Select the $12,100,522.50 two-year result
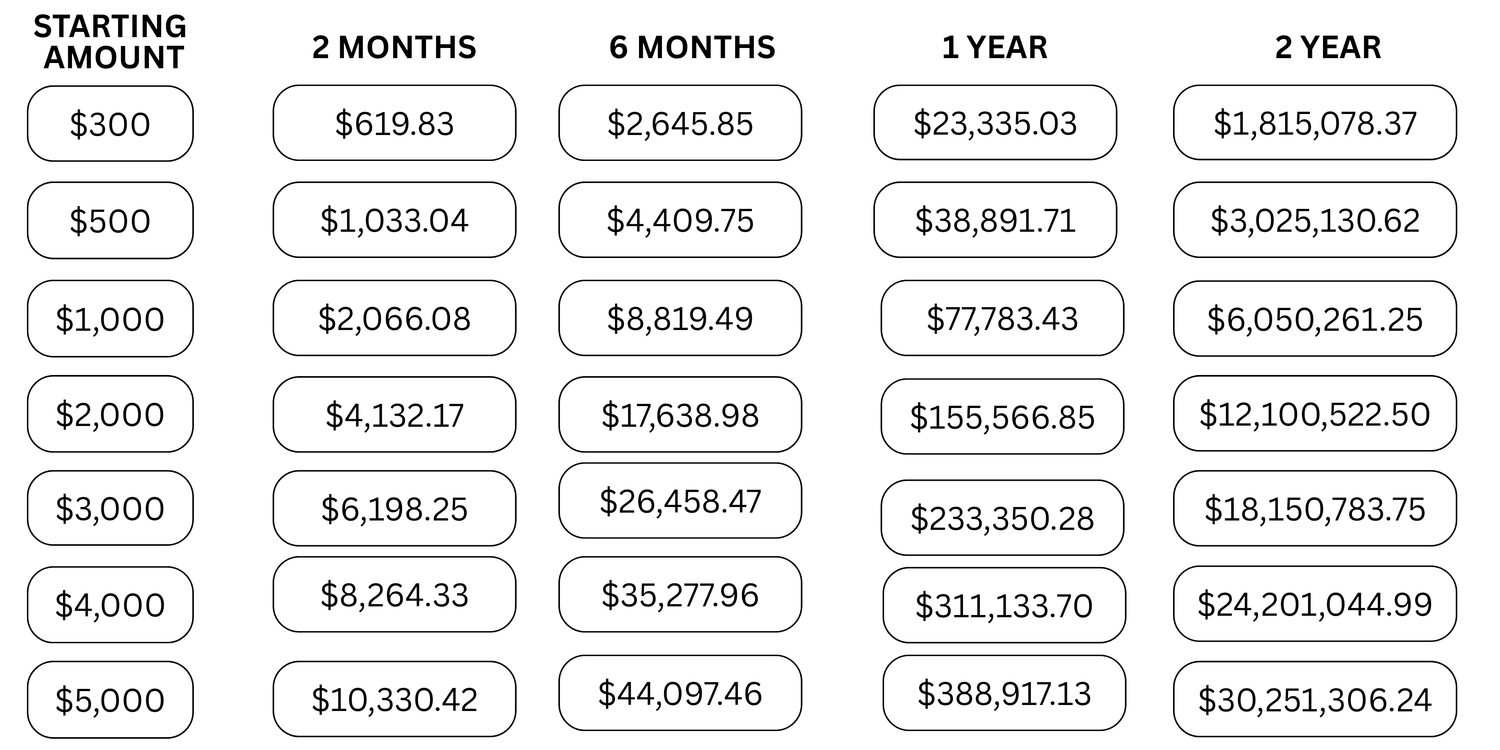 [x=1315, y=413]
